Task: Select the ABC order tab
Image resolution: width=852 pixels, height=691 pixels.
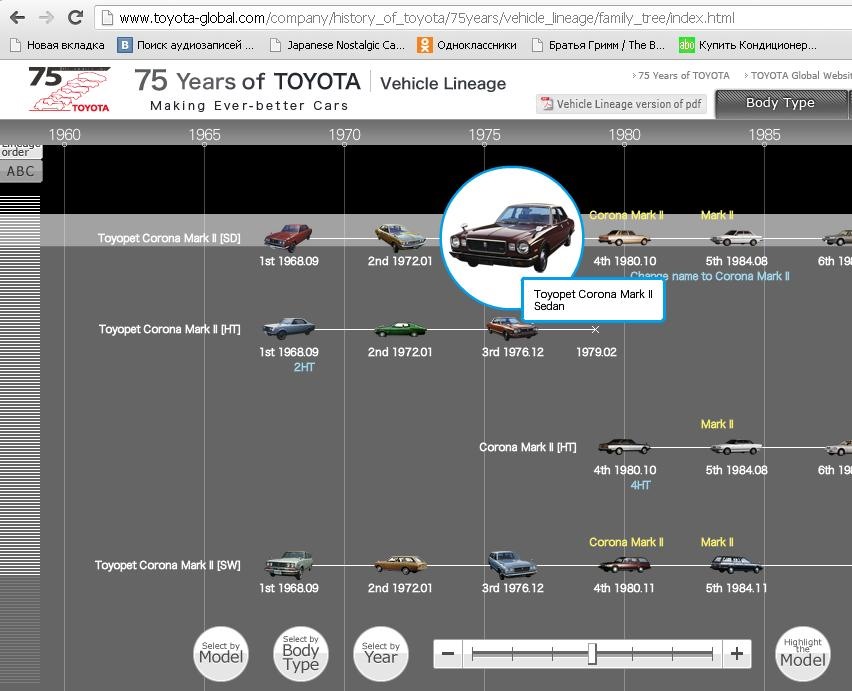Action: [x=21, y=171]
